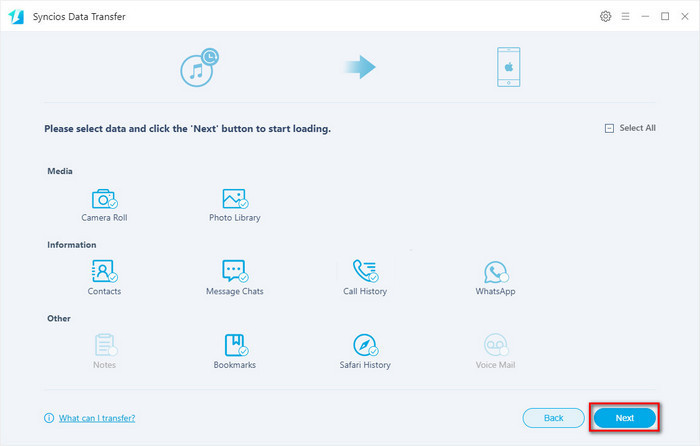Select the Photo Library icon
This screenshot has width=700, height=446.
pyautogui.click(x=235, y=199)
